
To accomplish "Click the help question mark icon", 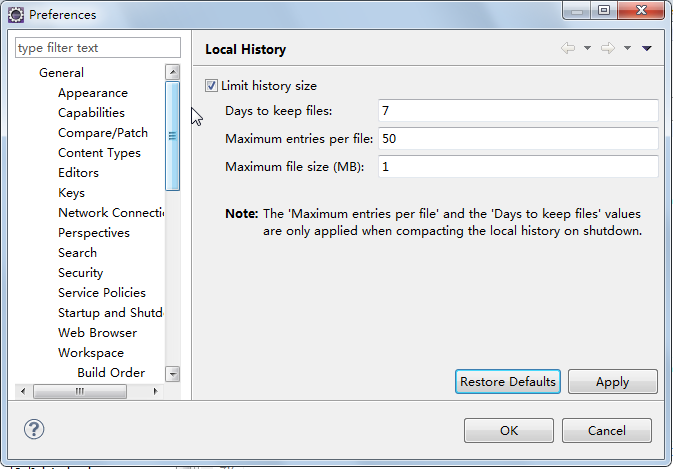I will 34,430.
